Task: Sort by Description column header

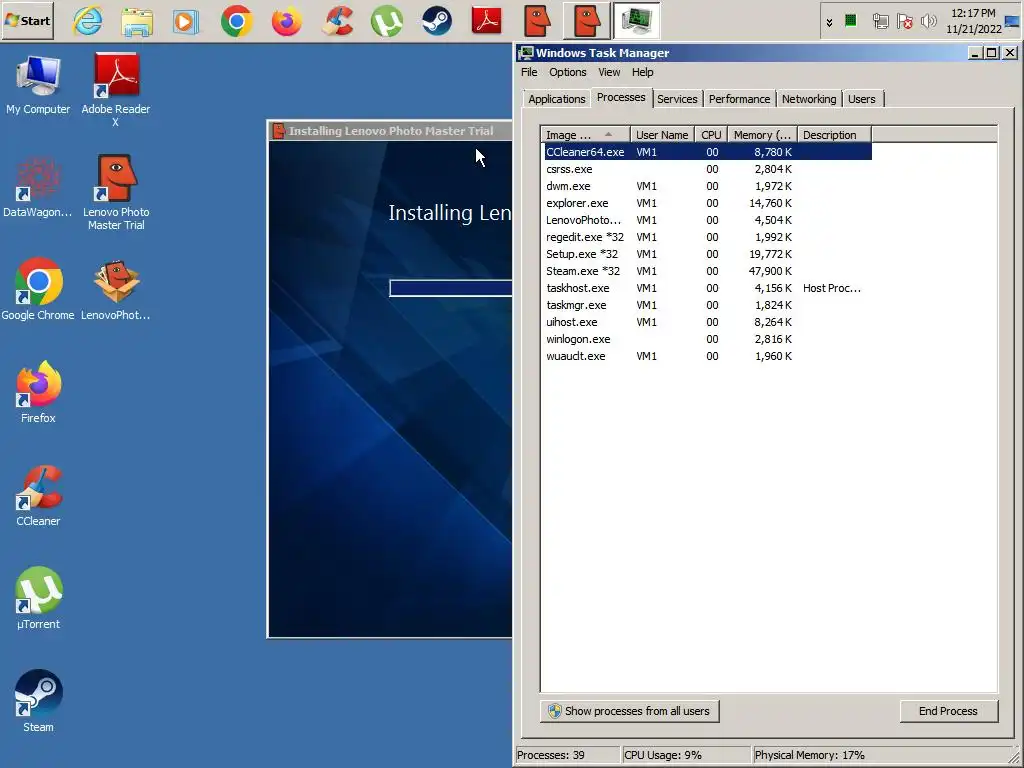Action: pos(834,135)
